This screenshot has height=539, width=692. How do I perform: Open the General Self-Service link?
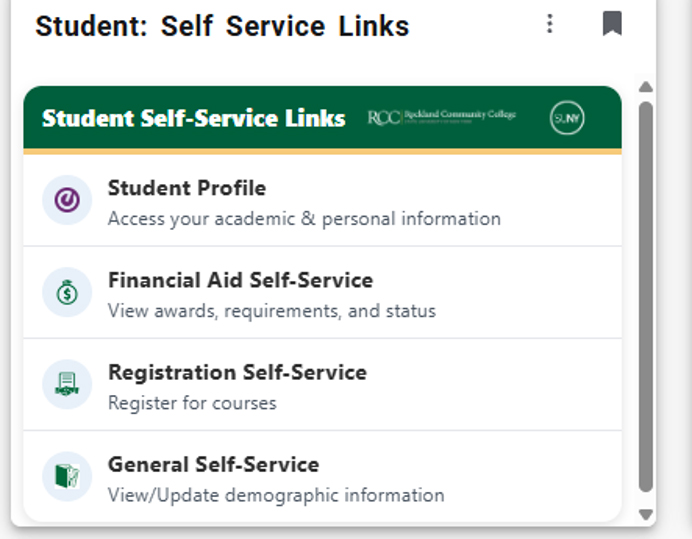[323, 476]
